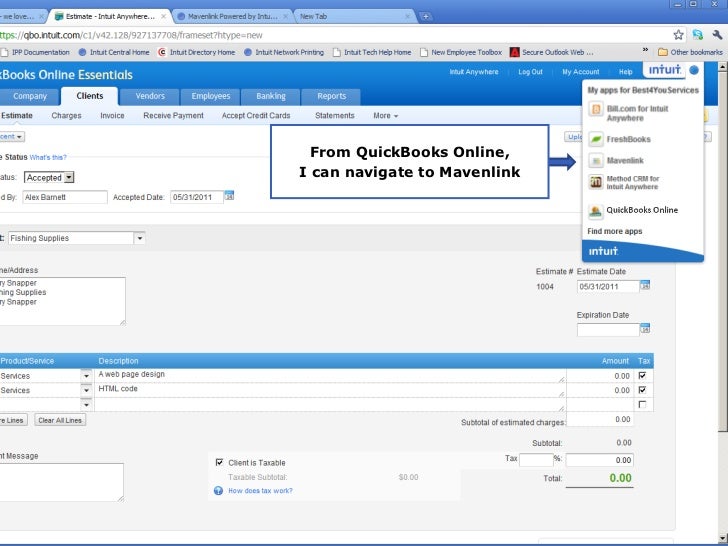Expand the Fishing Supplies client dropdown
This screenshot has width=728, height=546.
click(139, 238)
